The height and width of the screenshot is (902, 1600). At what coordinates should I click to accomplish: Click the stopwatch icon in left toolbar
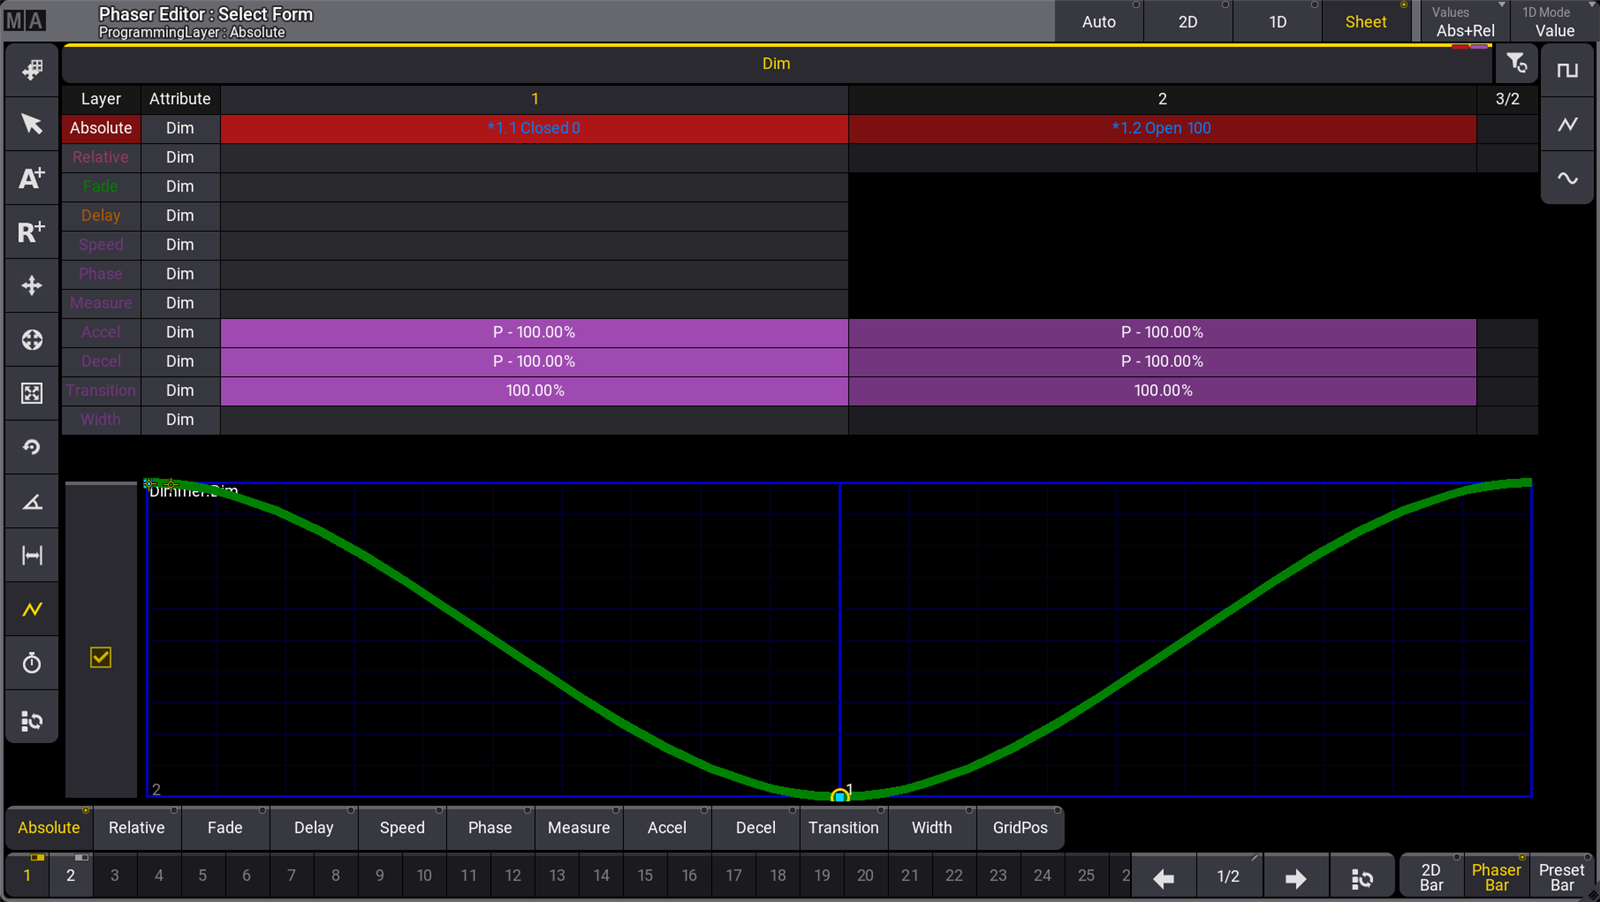point(32,663)
